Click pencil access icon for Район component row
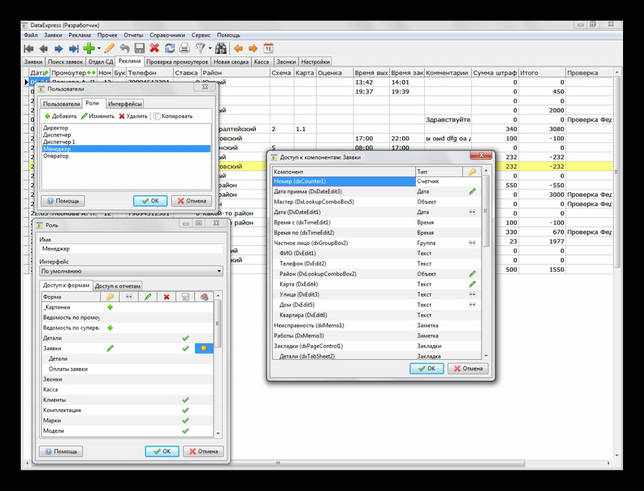This screenshot has width=644, height=491. 472,274
